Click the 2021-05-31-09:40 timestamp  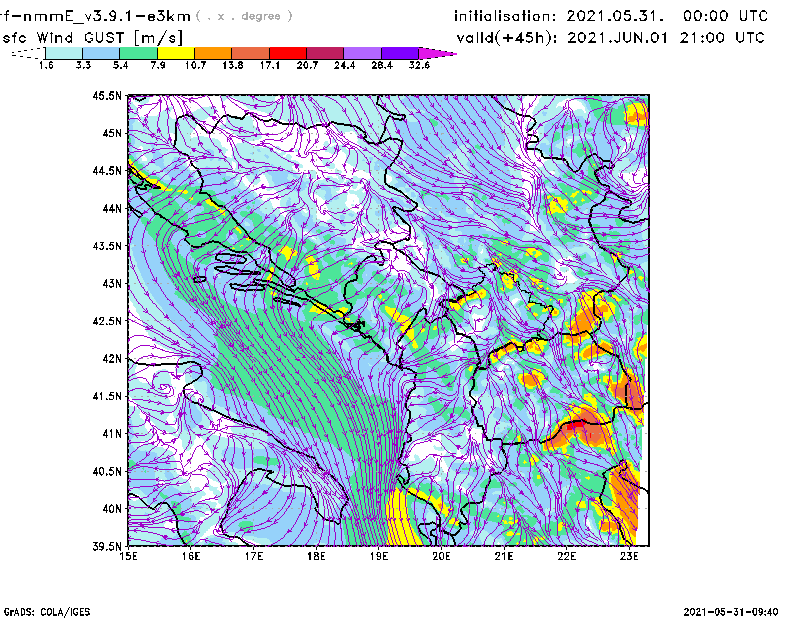click(731, 612)
